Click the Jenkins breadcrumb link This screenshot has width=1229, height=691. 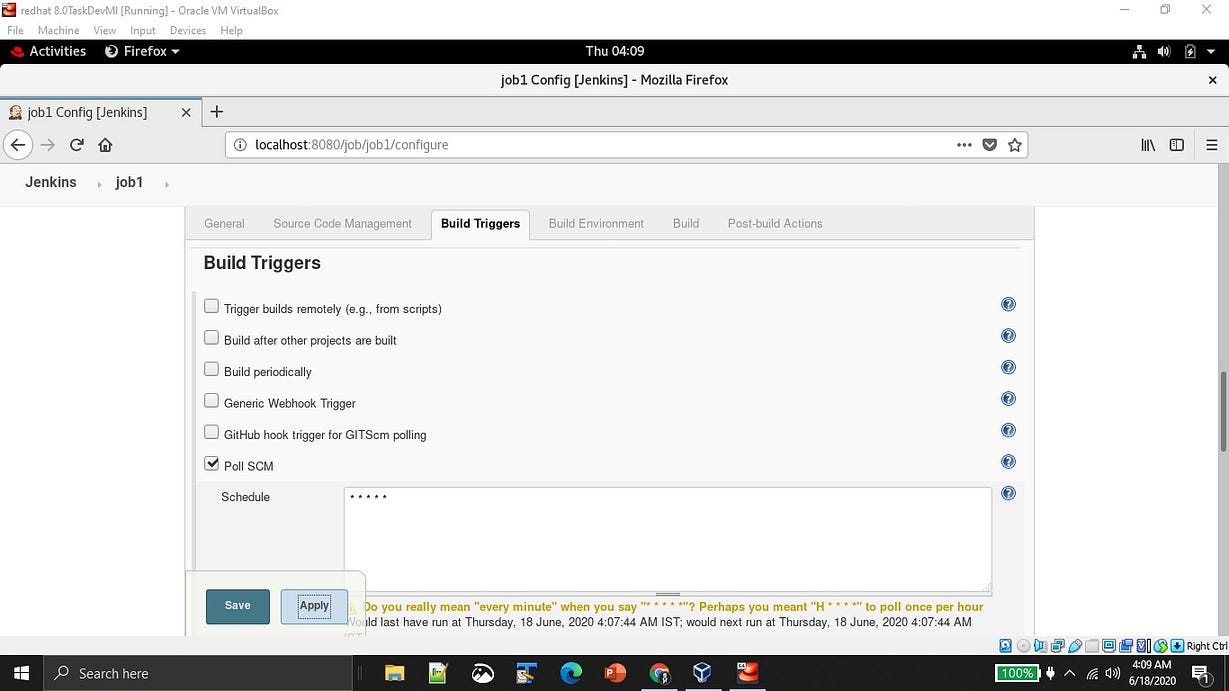click(50, 183)
